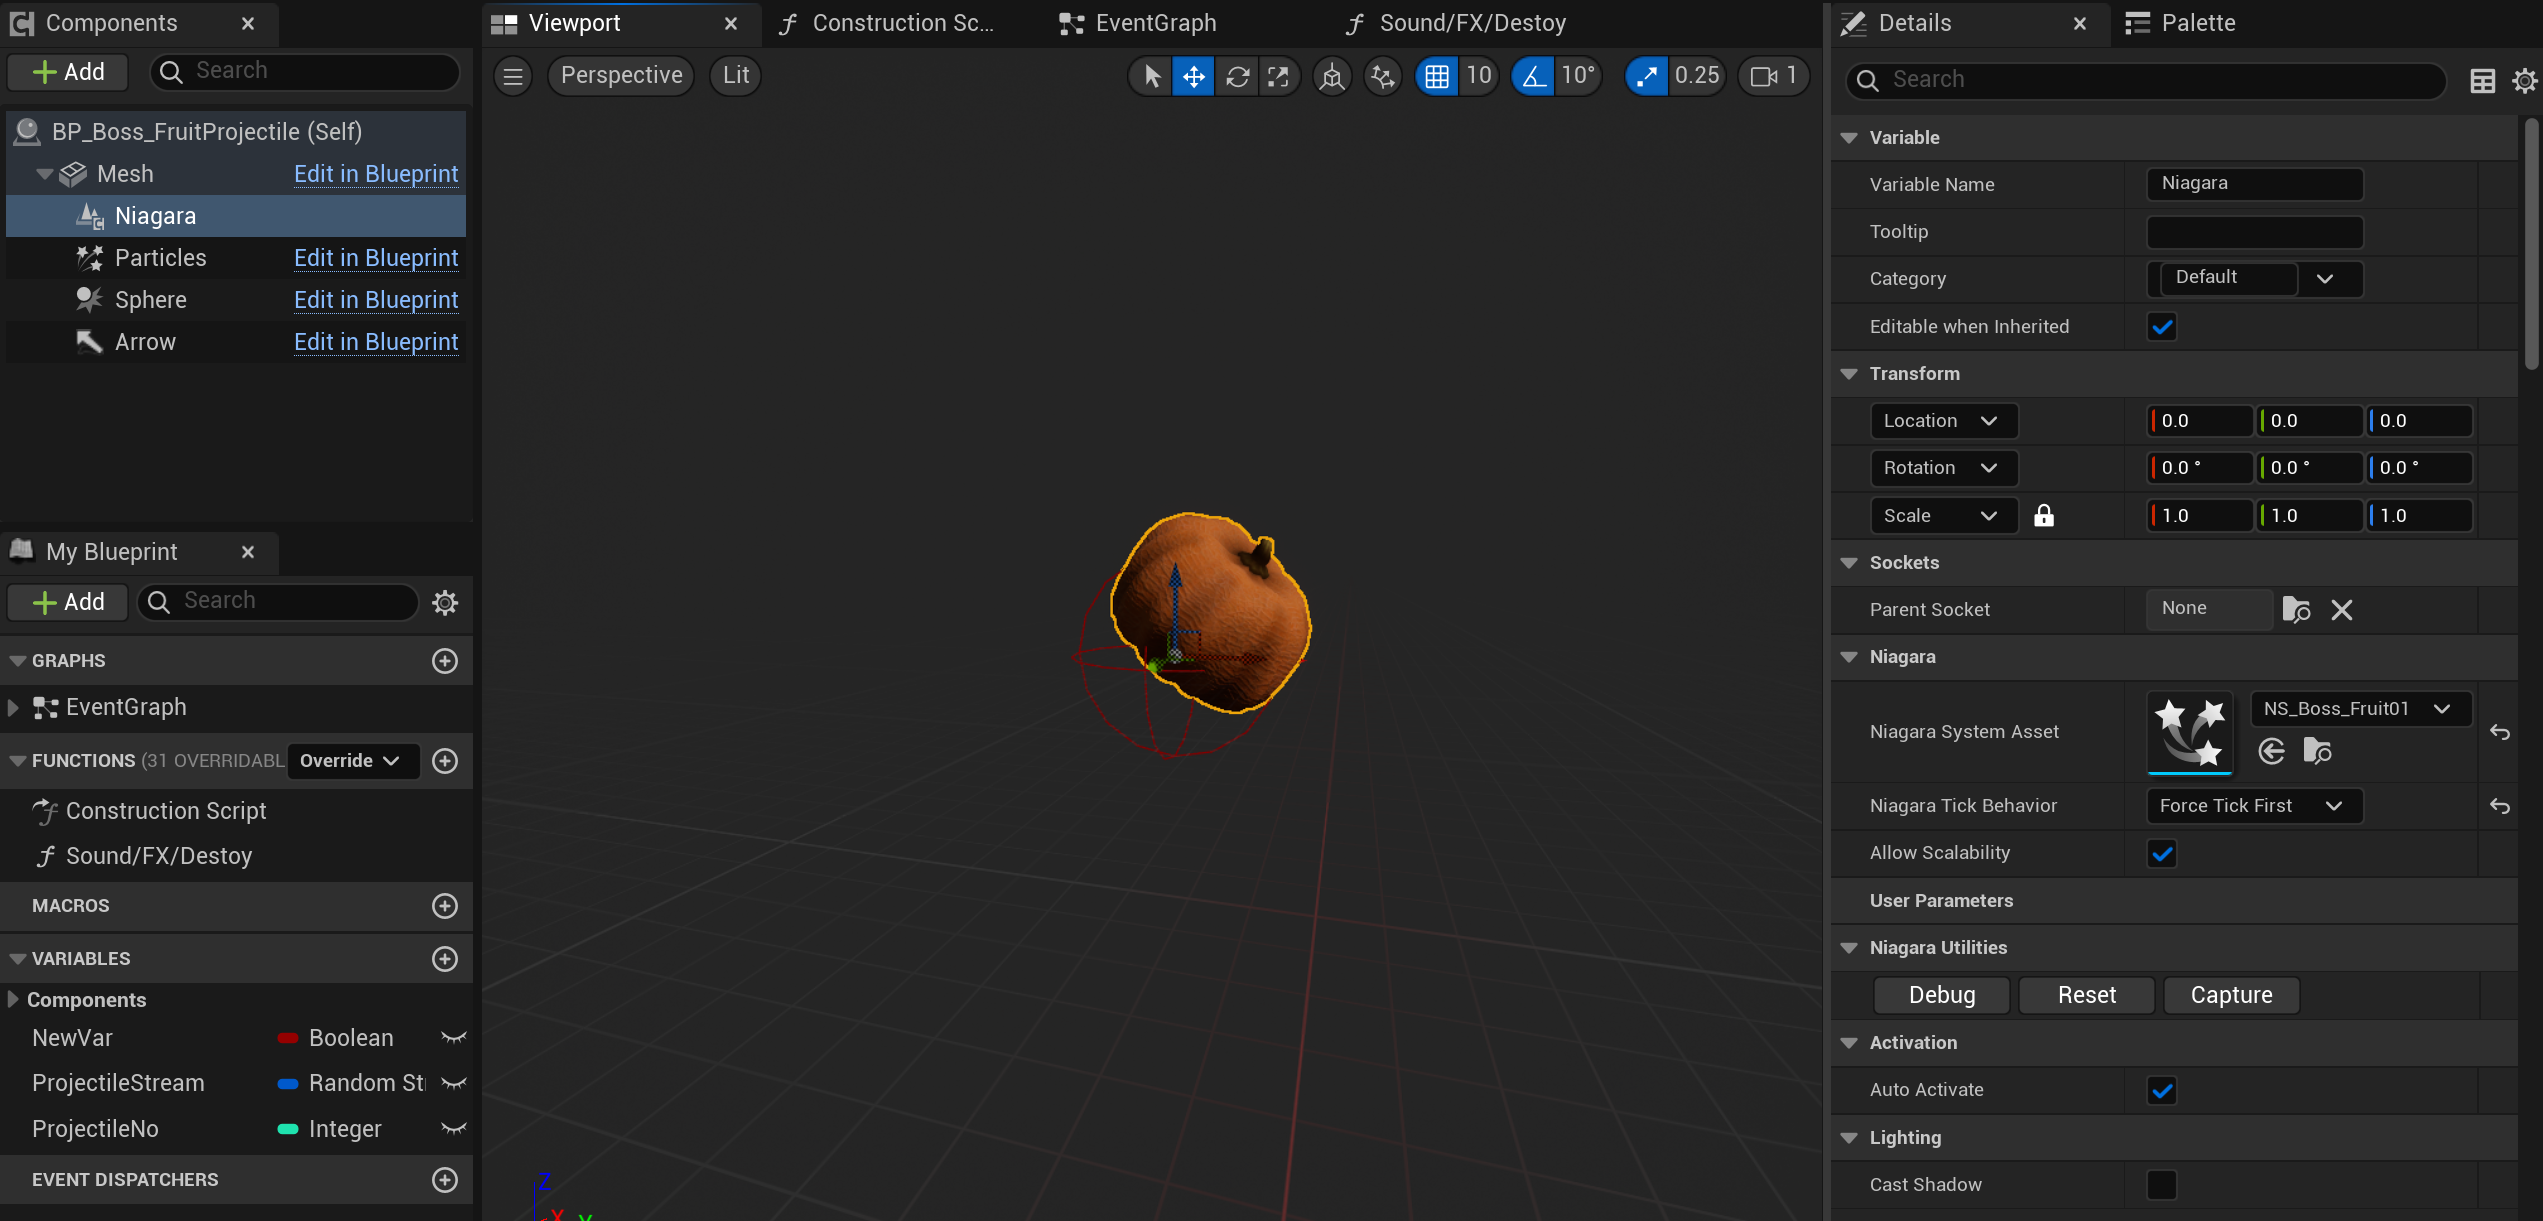Disable Allow Scalability checkbox
The width and height of the screenshot is (2543, 1221).
tap(2162, 854)
